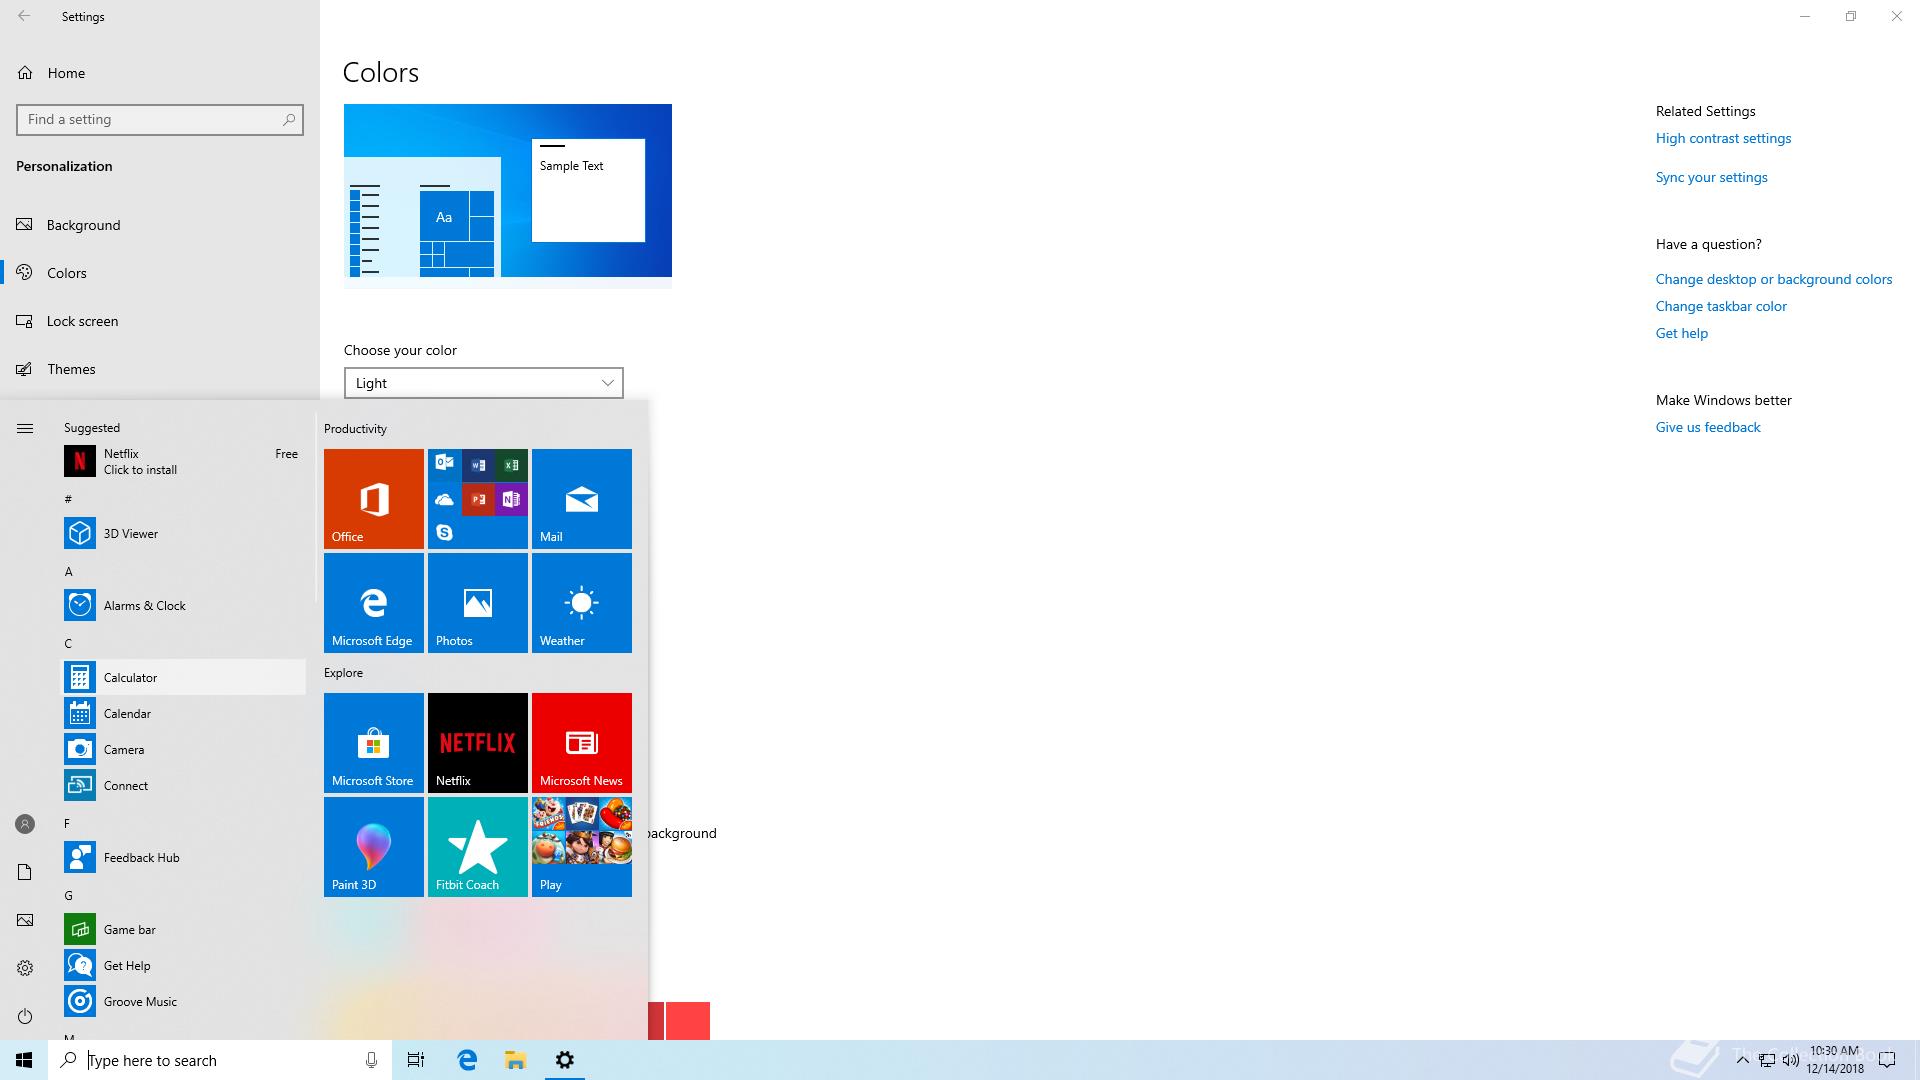Open Edge from the taskbar
Viewport: 1920px width, 1080px height.
pyautogui.click(x=467, y=1060)
